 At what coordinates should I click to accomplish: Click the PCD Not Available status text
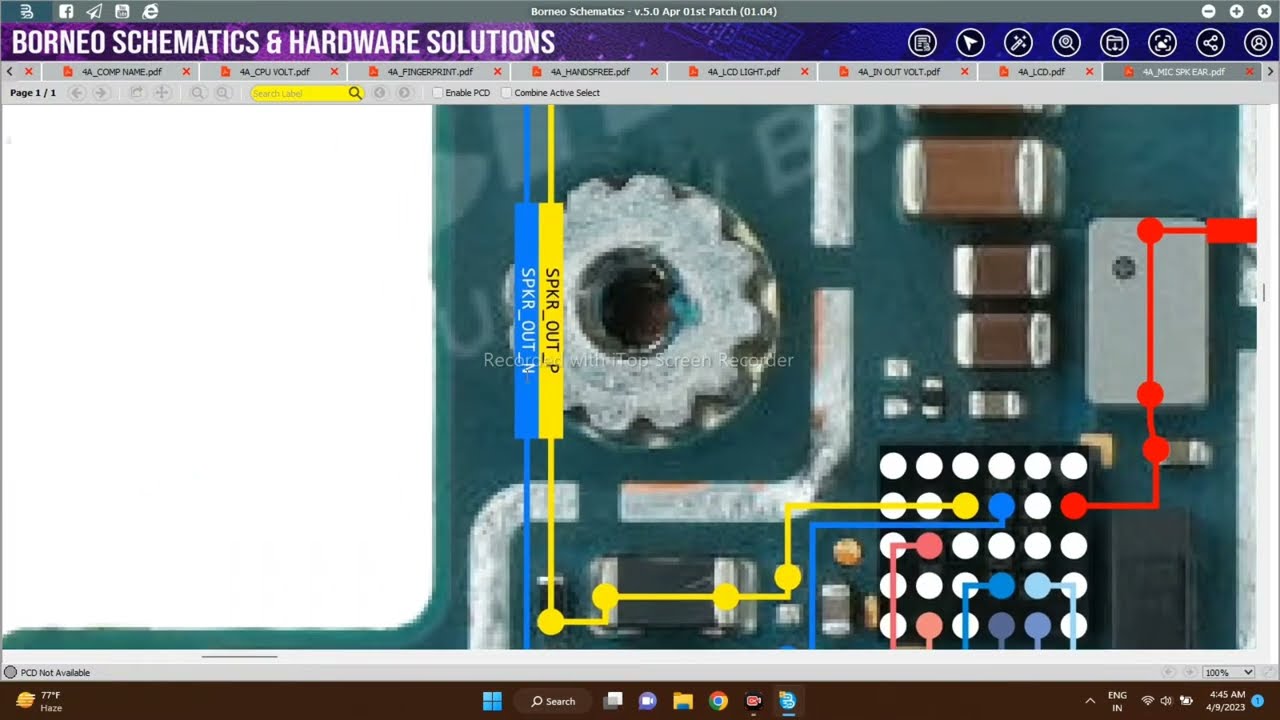click(x=55, y=673)
